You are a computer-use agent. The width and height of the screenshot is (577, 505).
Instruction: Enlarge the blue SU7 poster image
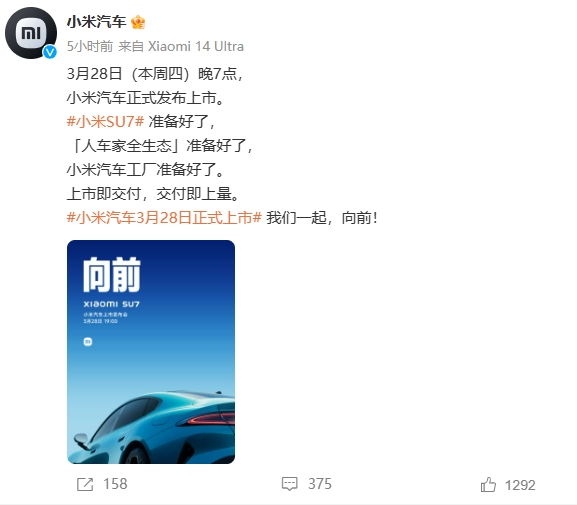(x=151, y=352)
